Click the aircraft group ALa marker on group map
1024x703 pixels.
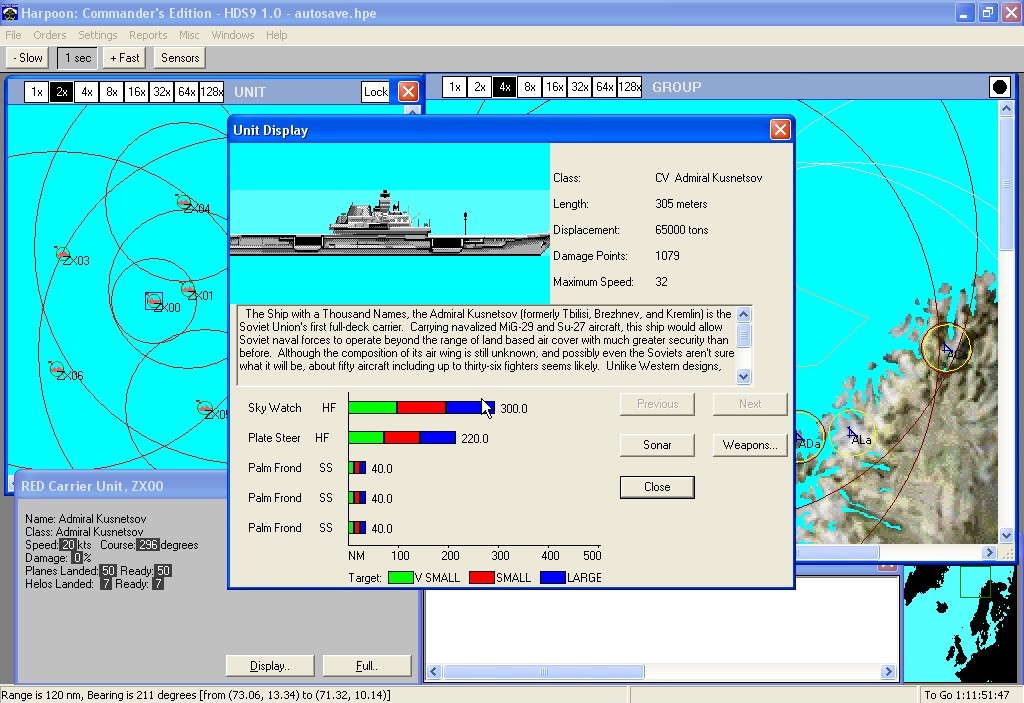pyautogui.click(x=852, y=433)
